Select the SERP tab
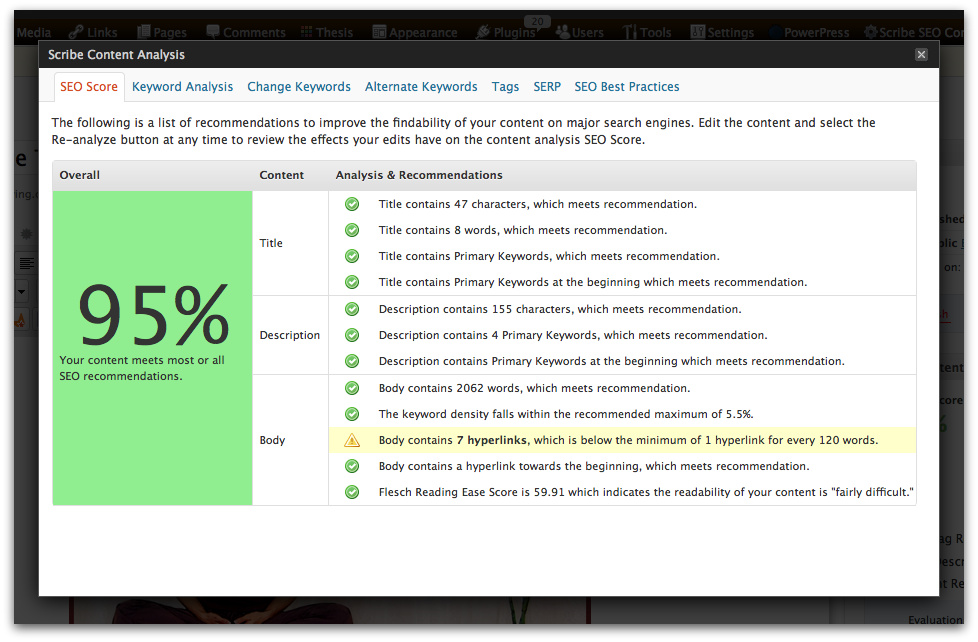The width and height of the screenshot is (978, 642). point(547,87)
